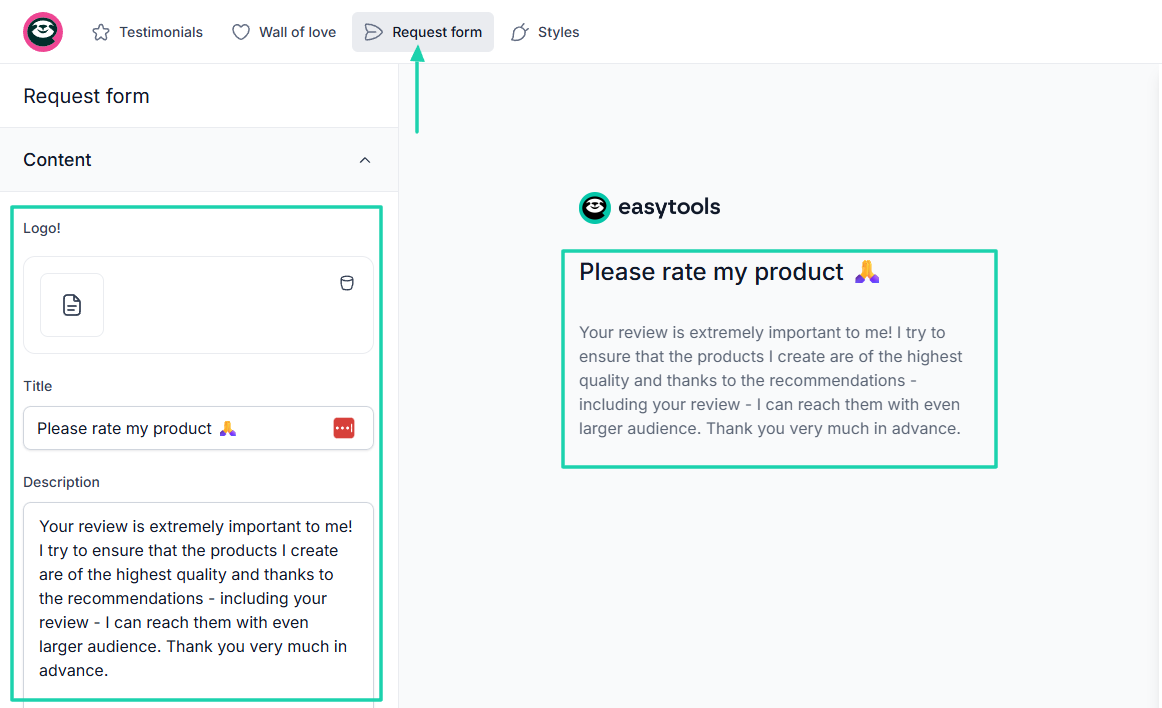Click the heart icon beside Wall of love
This screenshot has height=708, width=1162.
[241, 32]
